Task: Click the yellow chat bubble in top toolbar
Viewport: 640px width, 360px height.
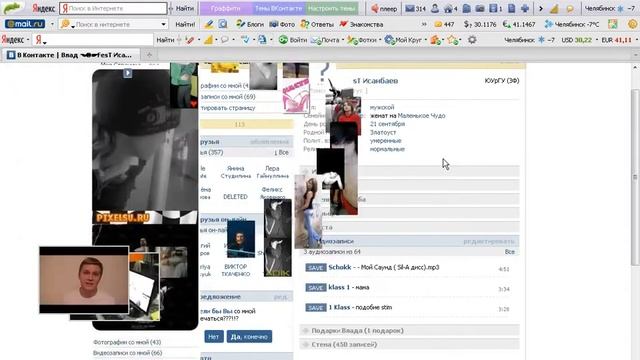Action: tap(570, 9)
